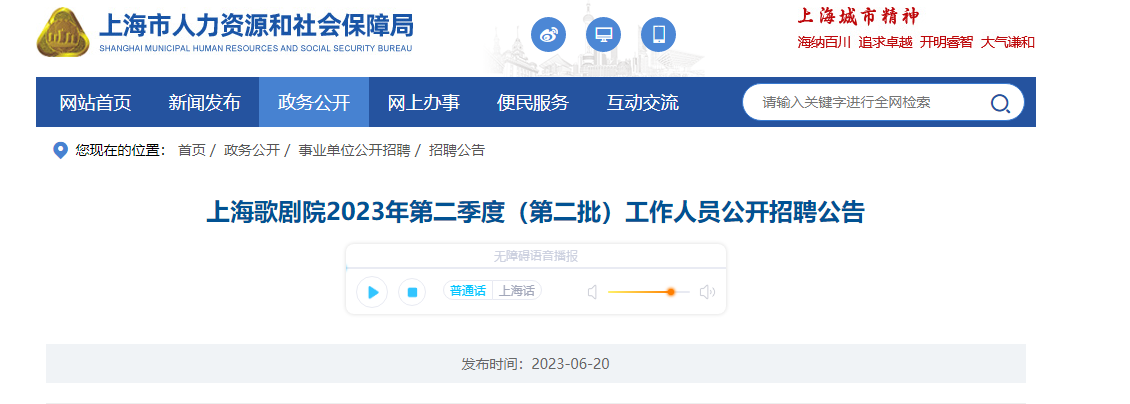Open 便民服务 in the navigation bar

coord(533,102)
